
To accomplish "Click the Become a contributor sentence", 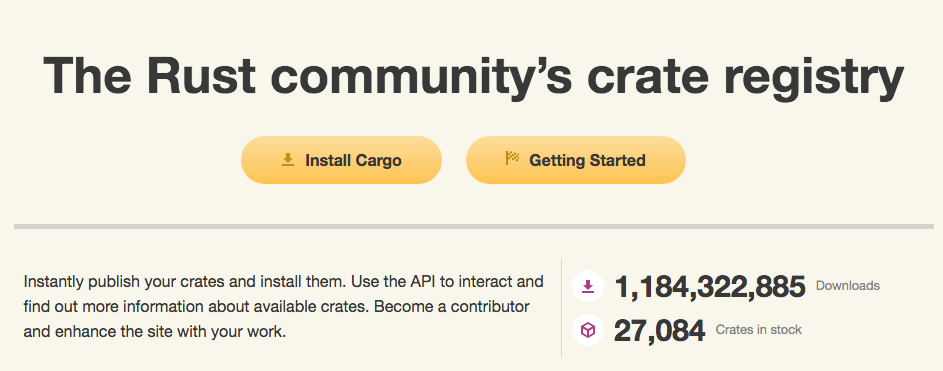I will pyautogui.click(x=452, y=307).
